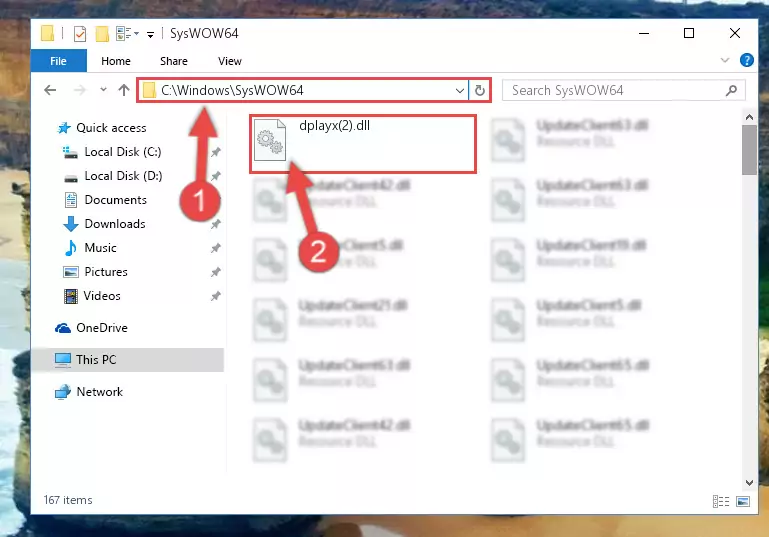Open Videos in the sidebar
Screen dimensions: 769x537
pos(102,296)
